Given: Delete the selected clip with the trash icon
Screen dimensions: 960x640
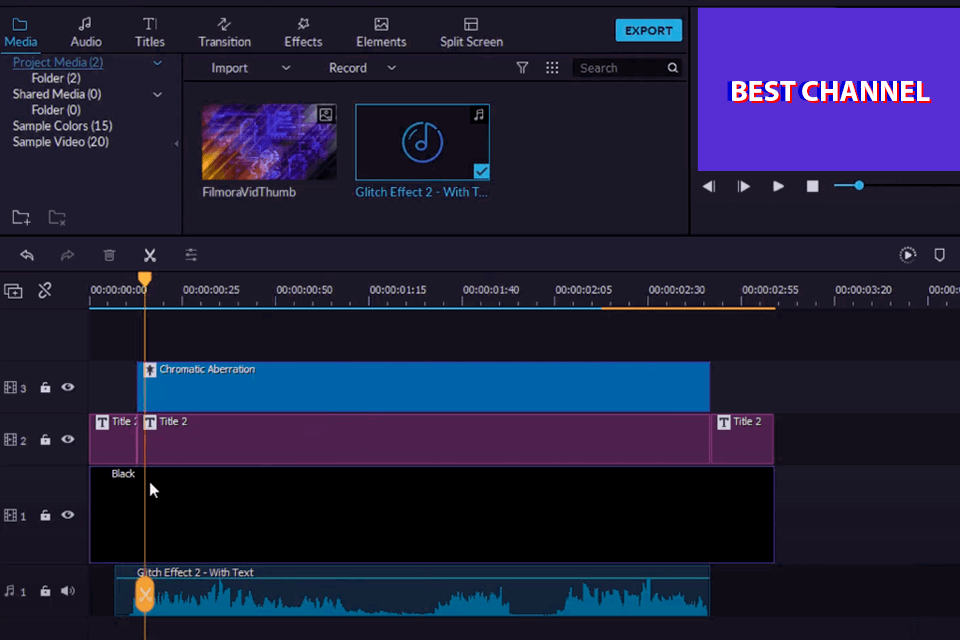Looking at the screenshot, I should coord(109,255).
